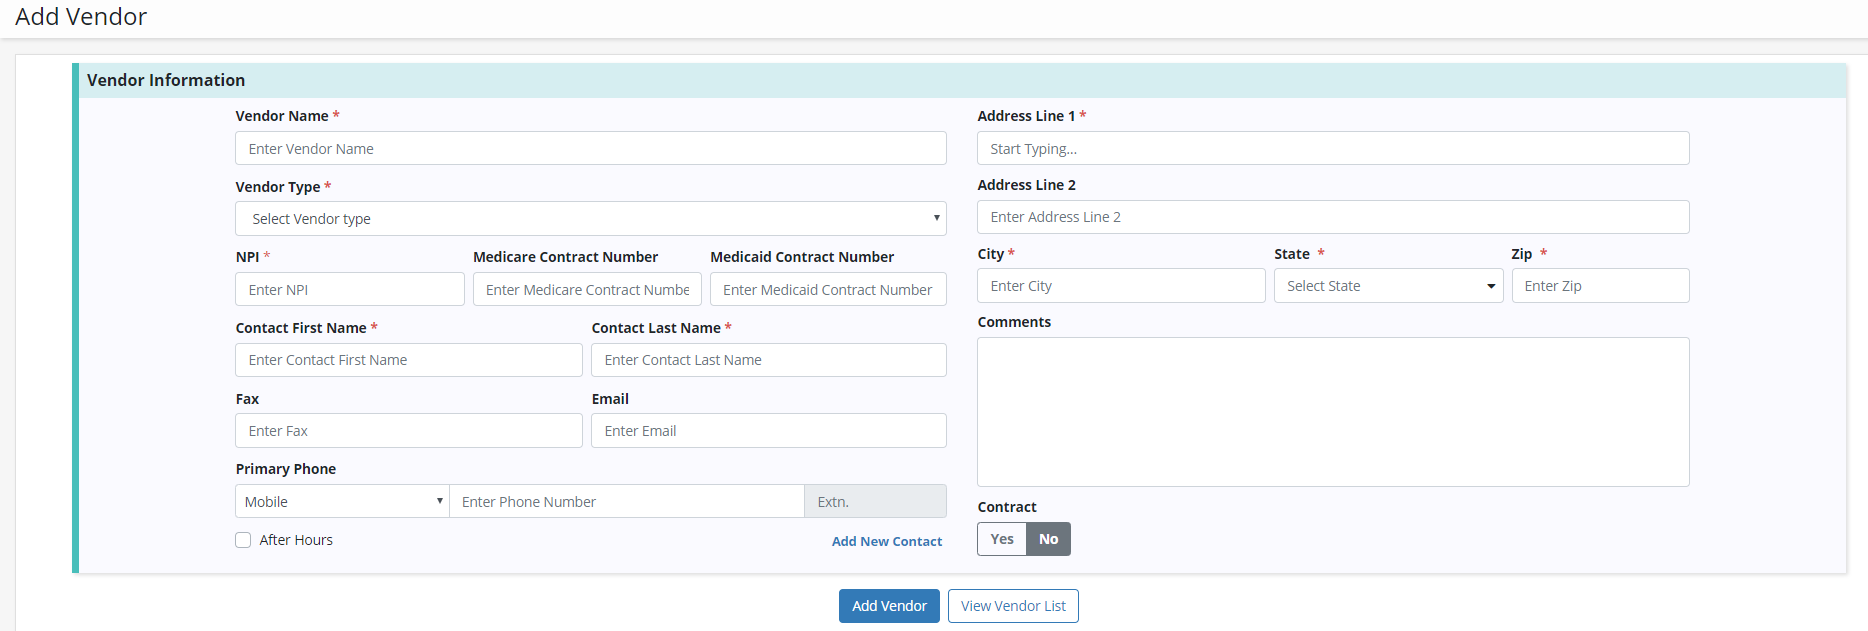Click the Address Line 1 field
The height and width of the screenshot is (631, 1868).
pos(1332,149)
